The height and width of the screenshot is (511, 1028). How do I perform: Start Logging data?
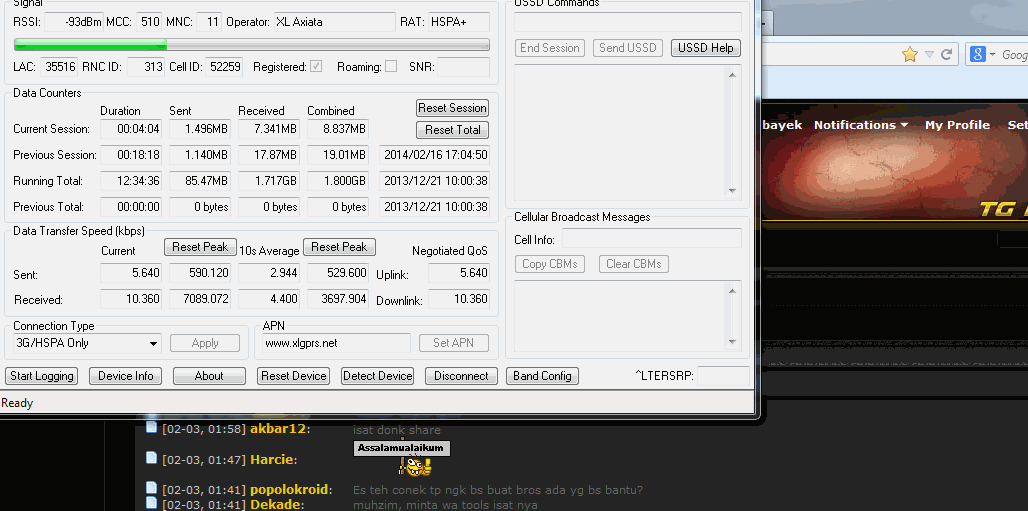(x=41, y=376)
